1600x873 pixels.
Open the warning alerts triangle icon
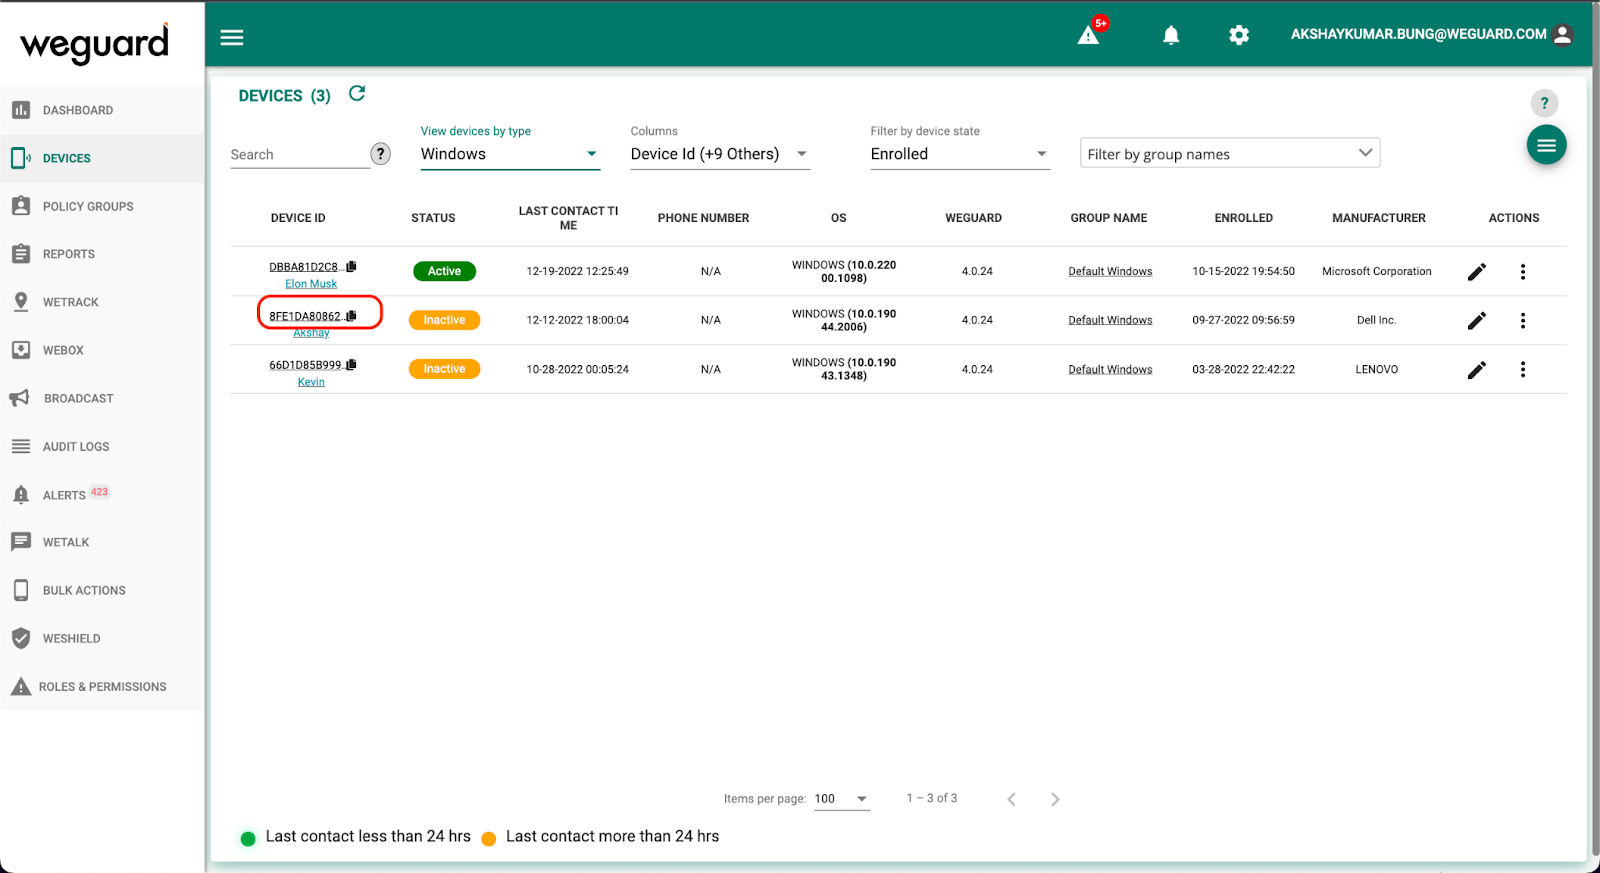(1088, 36)
